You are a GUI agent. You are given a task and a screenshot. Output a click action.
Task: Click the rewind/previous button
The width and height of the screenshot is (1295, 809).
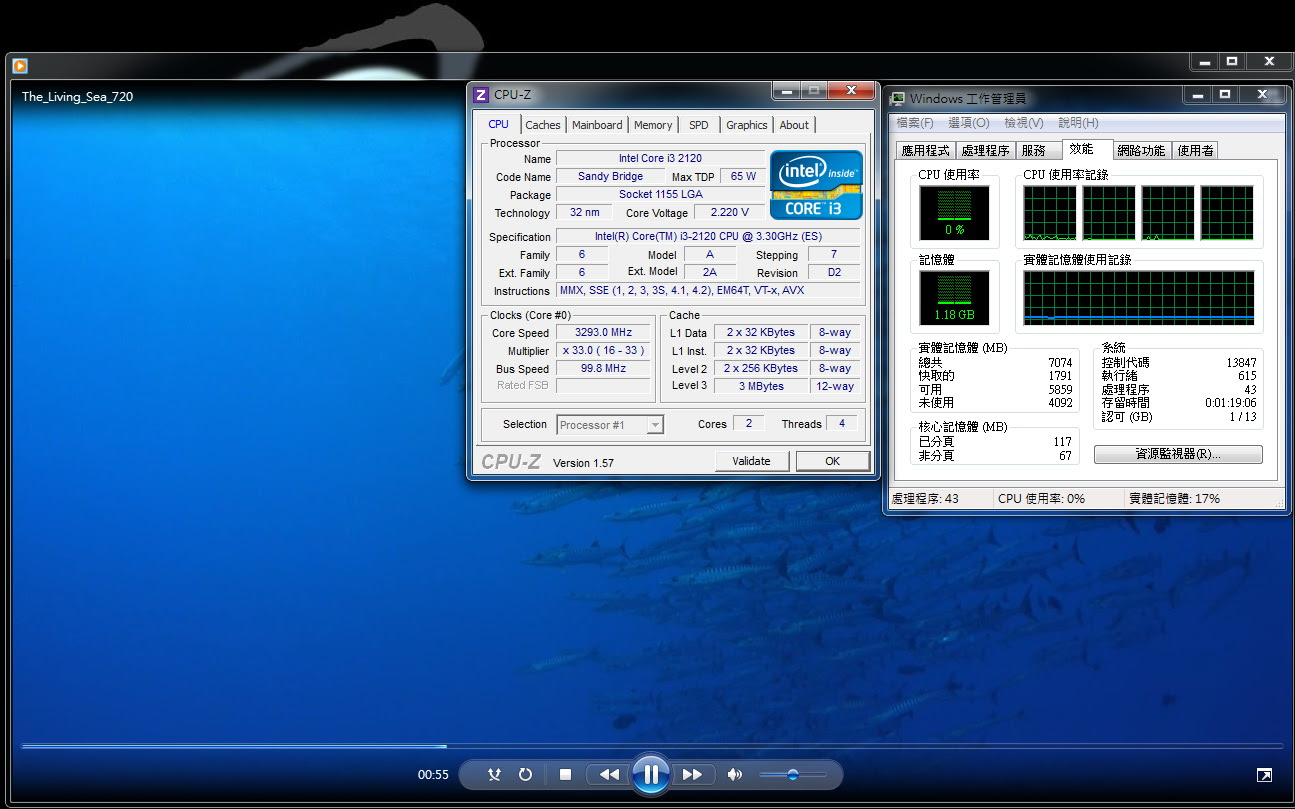pyautogui.click(x=608, y=775)
